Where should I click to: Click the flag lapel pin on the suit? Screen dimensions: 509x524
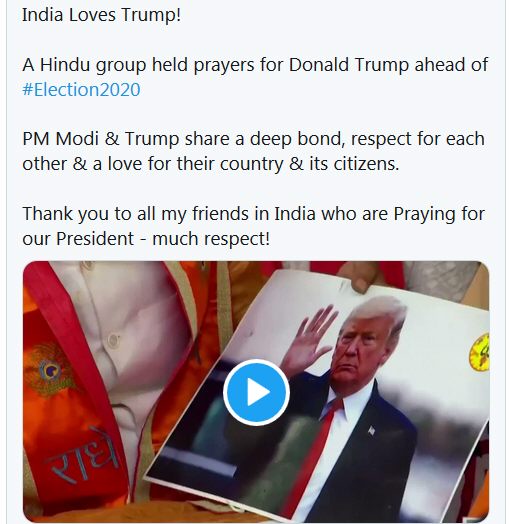tap(371, 431)
